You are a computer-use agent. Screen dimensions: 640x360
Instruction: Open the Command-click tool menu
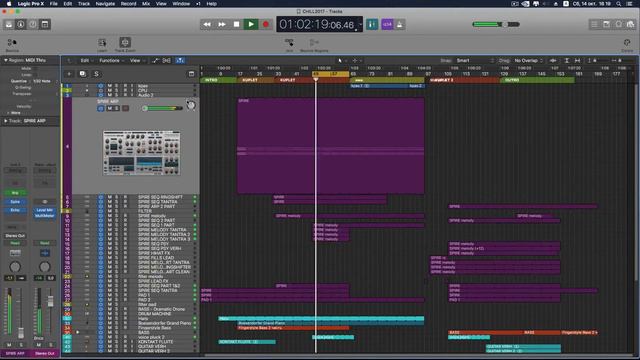pyautogui.click(x=356, y=60)
